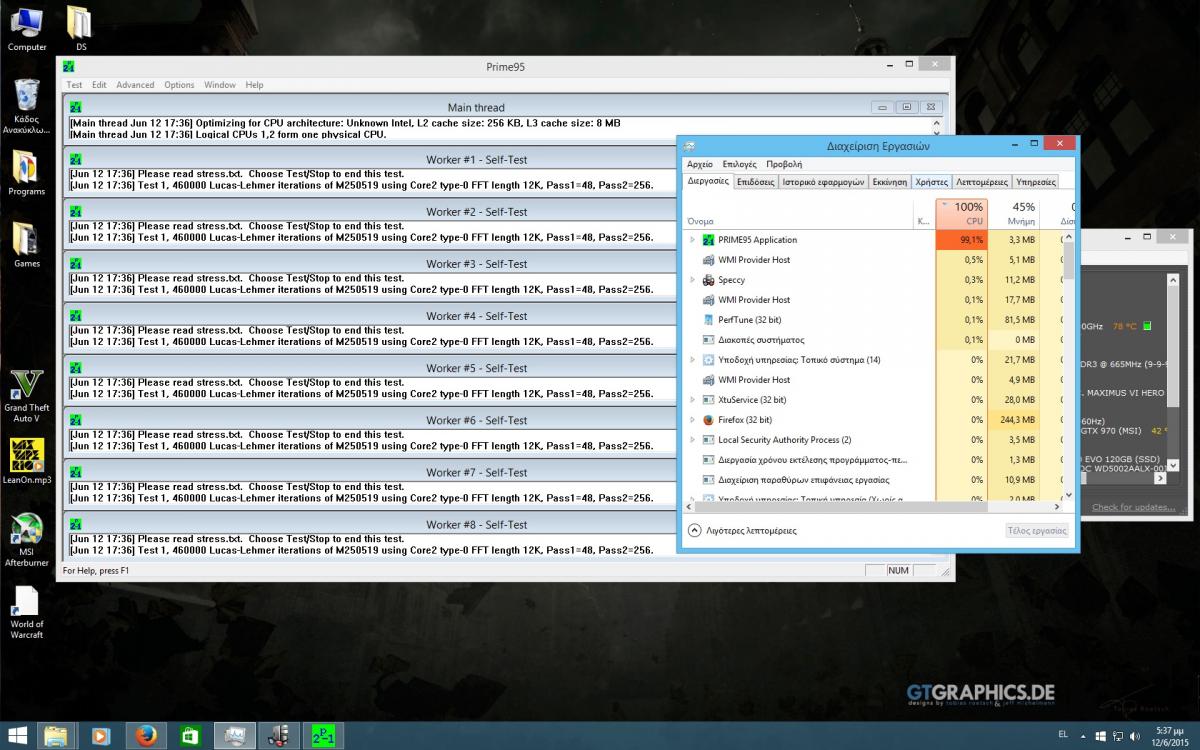Image resolution: width=1200 pixels, height=750 pixels.
Task: Click the Τέλος εργασίας button
Action: [1037, 531]
